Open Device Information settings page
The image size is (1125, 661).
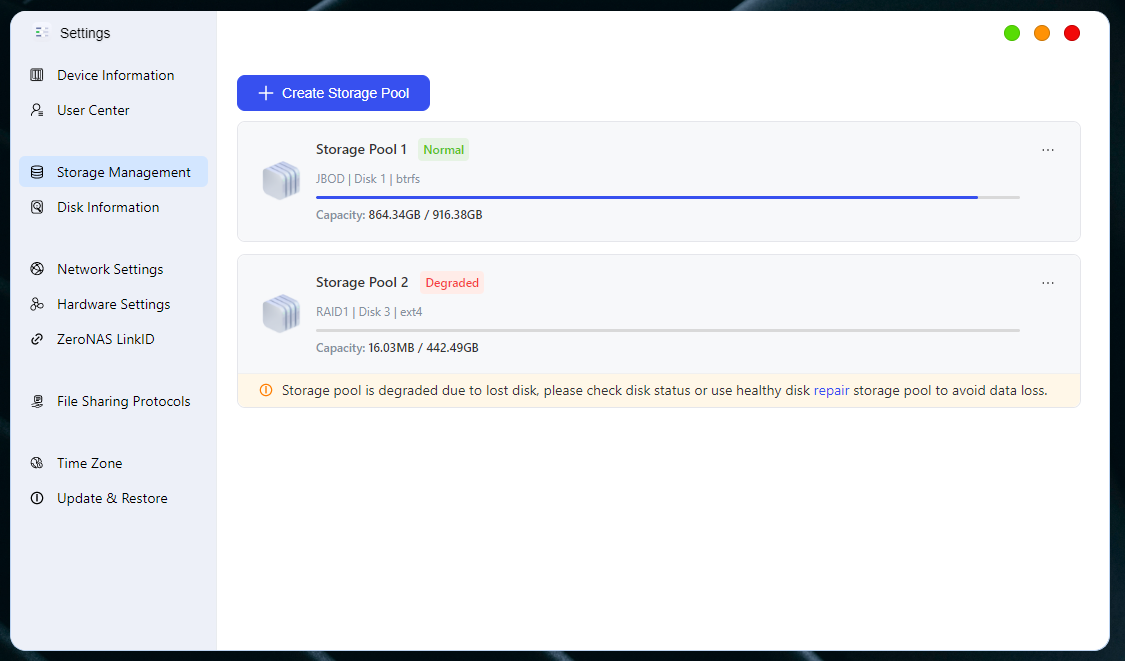(x=113, y=75)
